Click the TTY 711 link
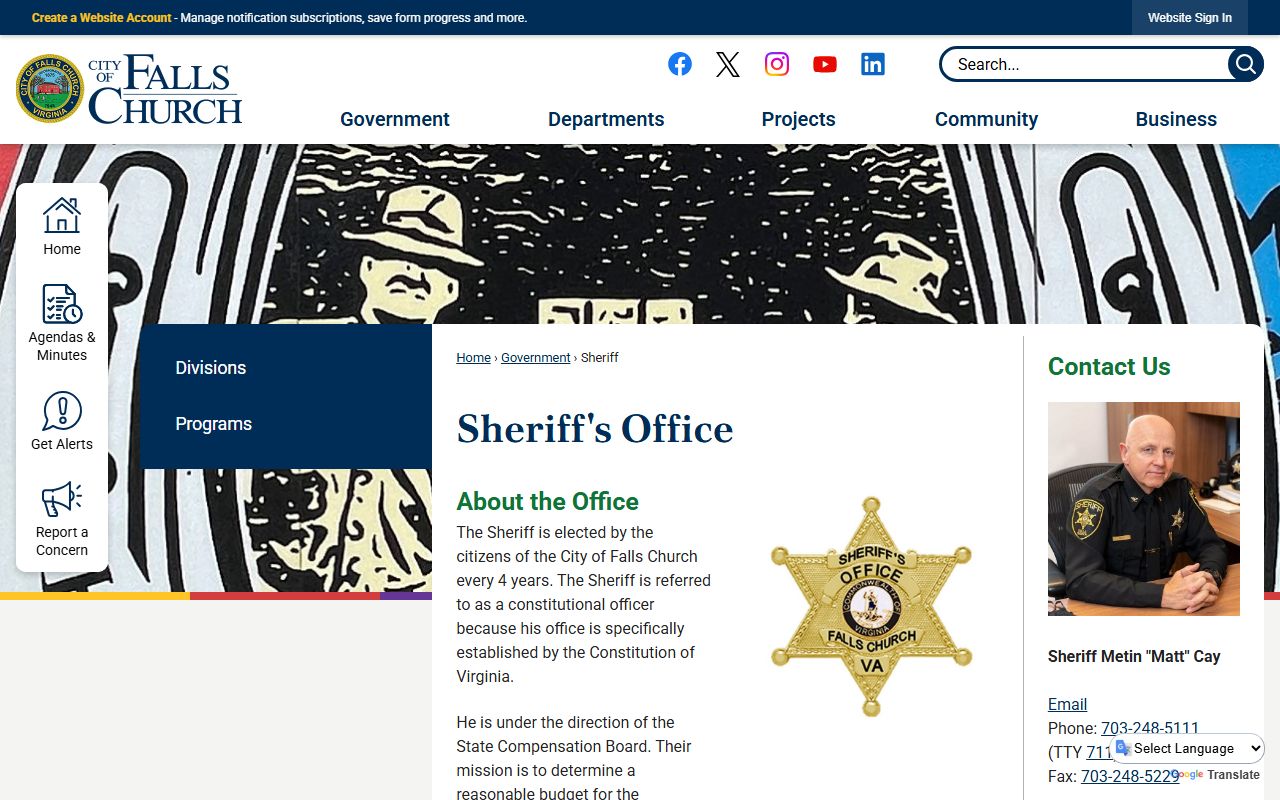The height and width of the screenshot is (800, 1280). 1099,752
